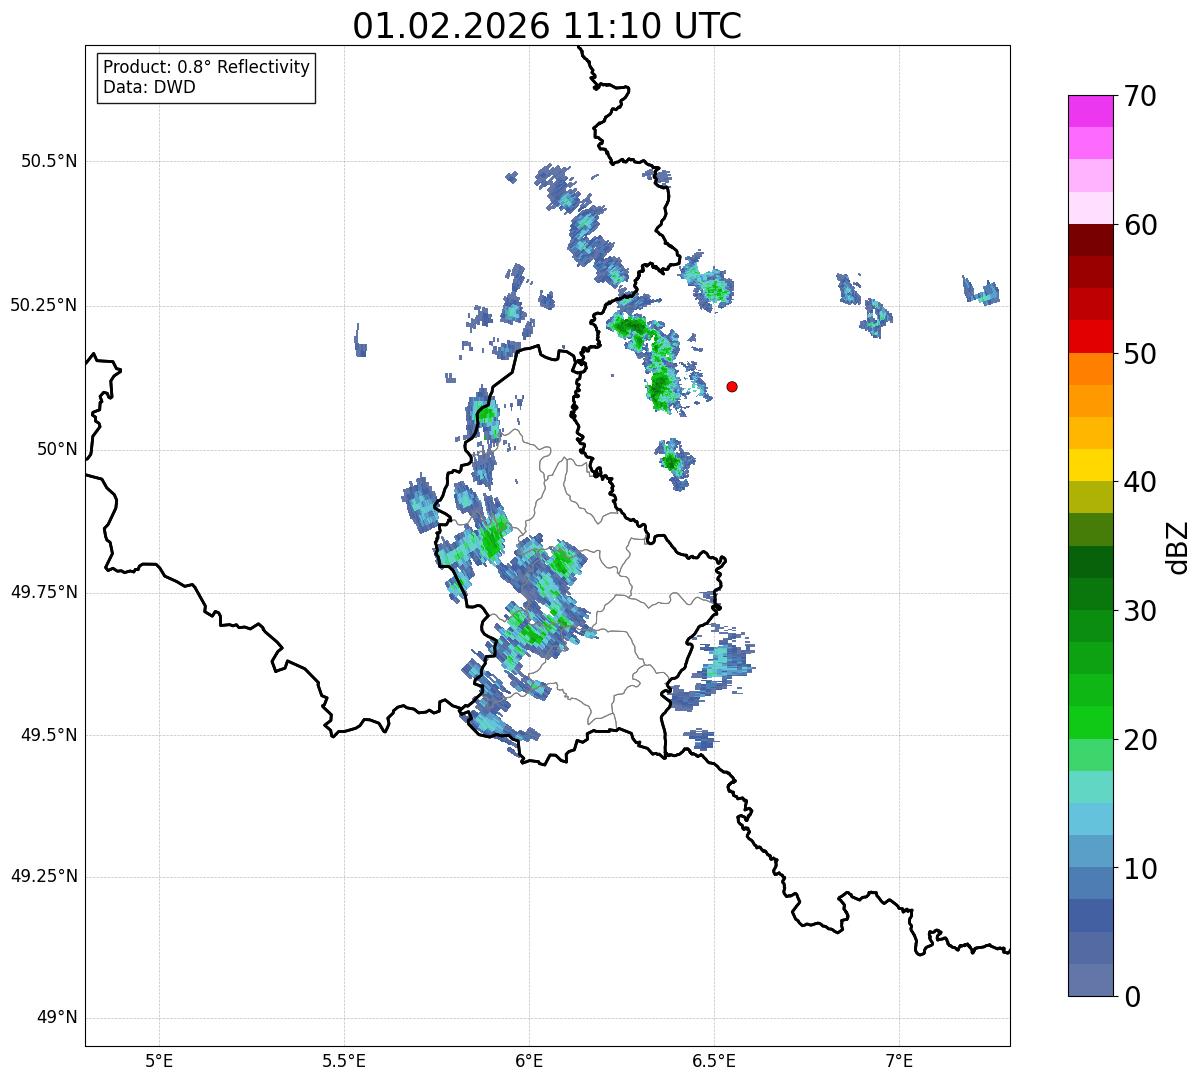Click the bright green colorbar swatch just above 20
Image resolution: width=1202 pixels, height=1081 pixels.
click(x=1090, y=722)
